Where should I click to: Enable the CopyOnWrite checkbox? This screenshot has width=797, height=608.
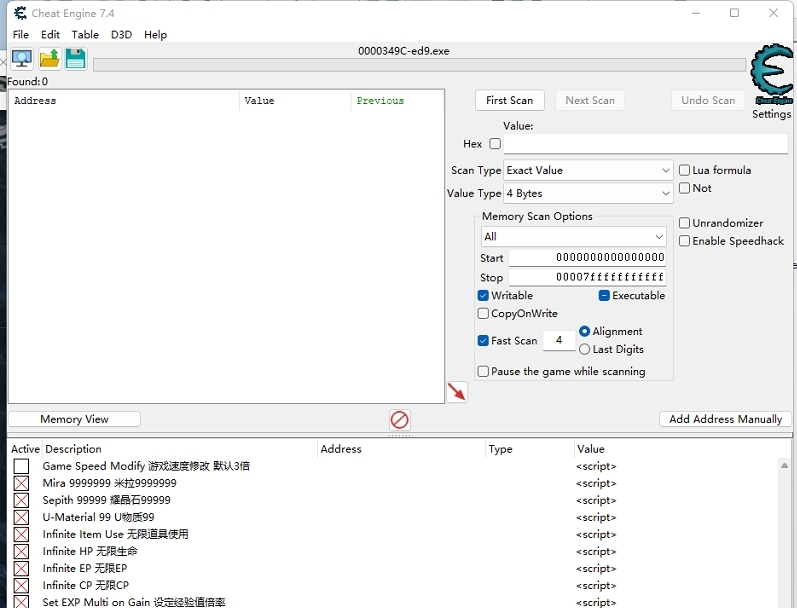(x=483, y=314)
